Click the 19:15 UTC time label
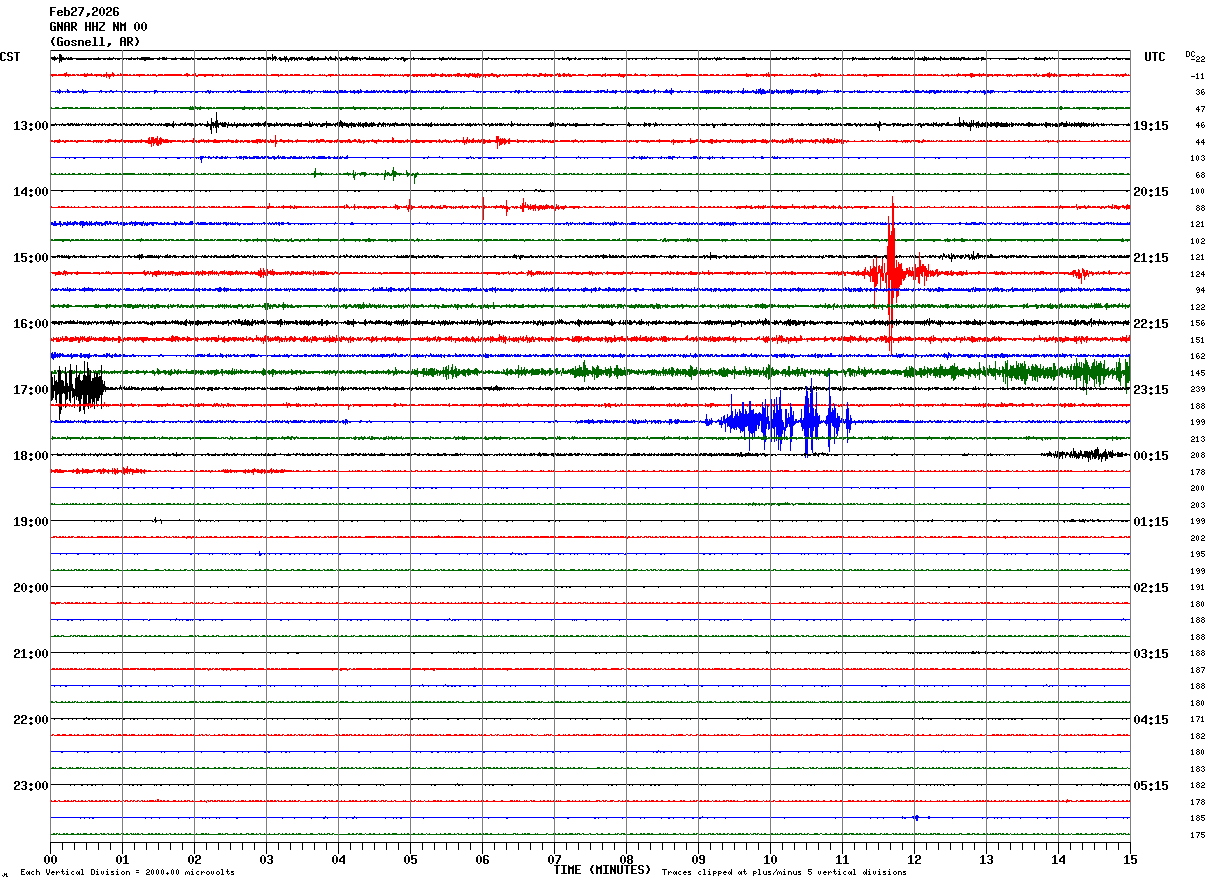The width and height of the screenshot is (1210, 886). click(1151, 126)
